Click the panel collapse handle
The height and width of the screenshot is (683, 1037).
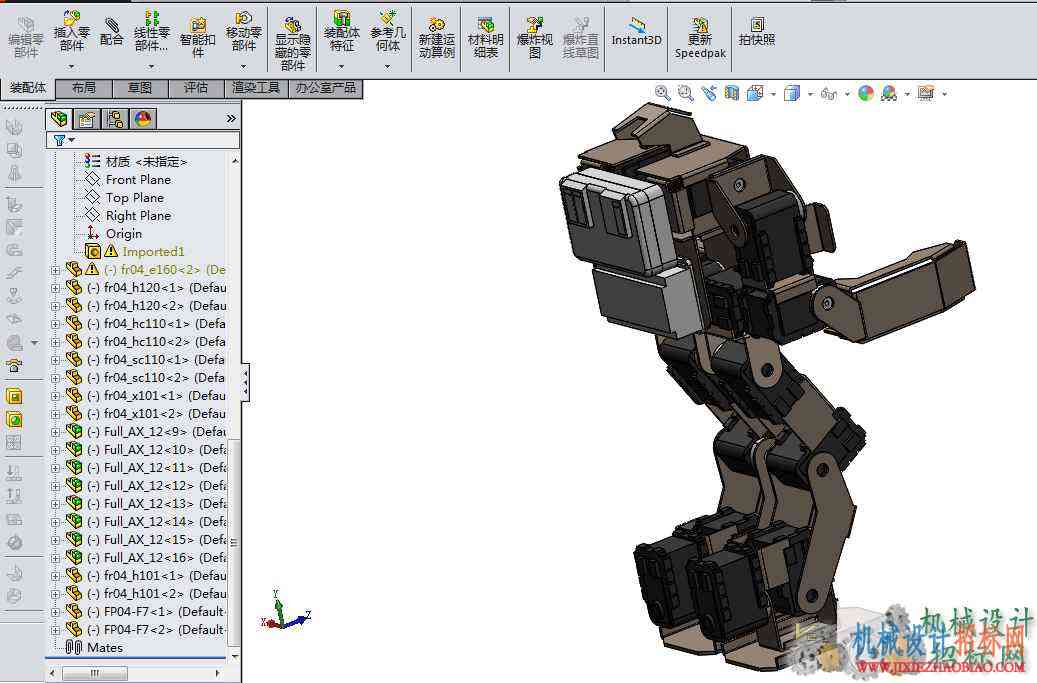coord(245,382)
